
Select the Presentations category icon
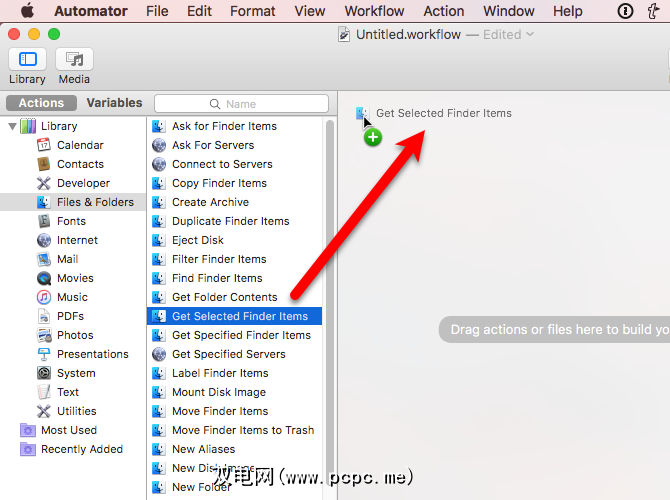coord(44,354)
